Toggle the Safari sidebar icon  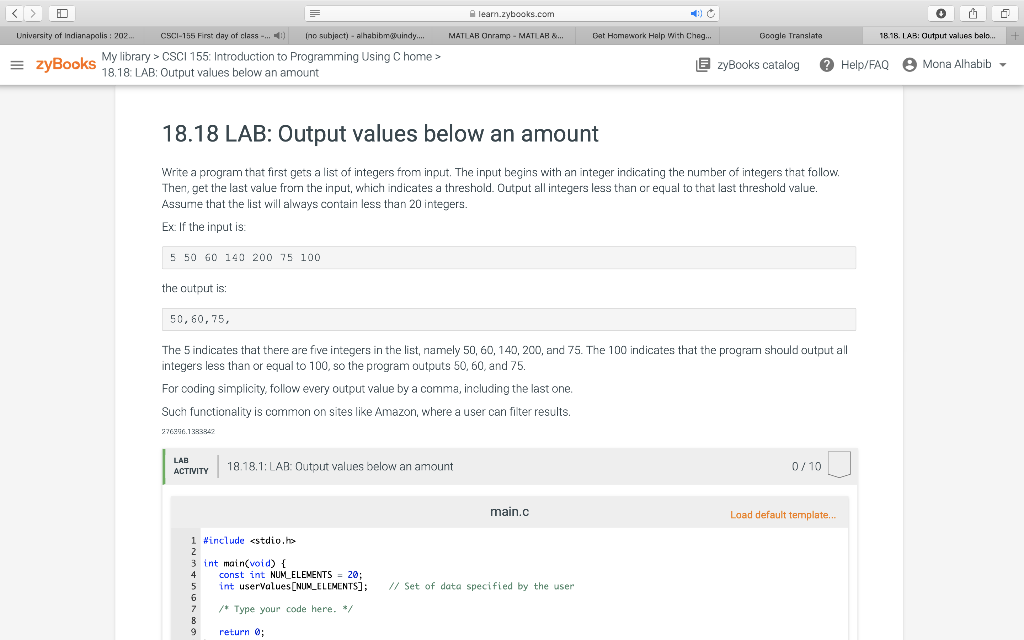point(60,13)
